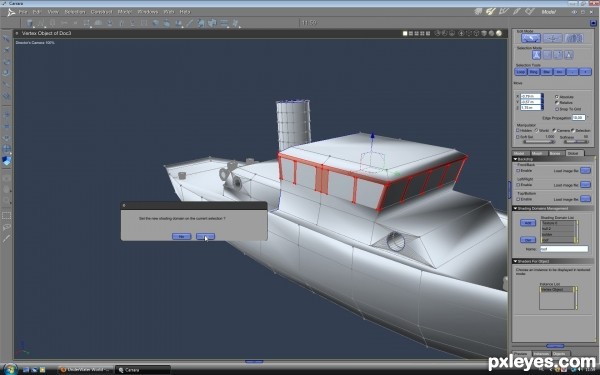Select 'roof' in Shading Domain List
Image resolution: width=600 pixels, height=375 pixels.
click(558, 240)
